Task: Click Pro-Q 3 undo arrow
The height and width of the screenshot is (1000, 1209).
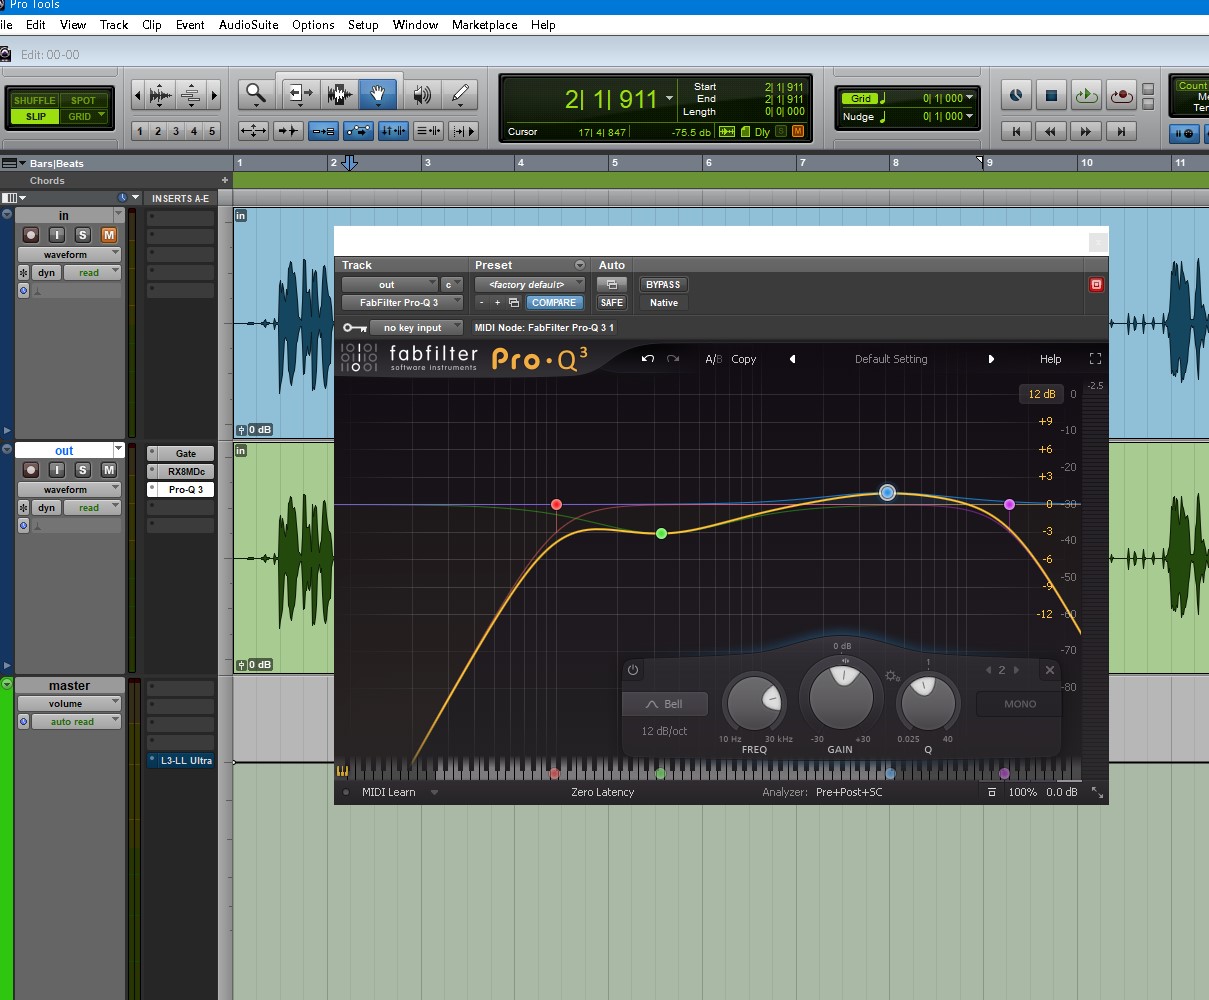Action: pos(648,359)
